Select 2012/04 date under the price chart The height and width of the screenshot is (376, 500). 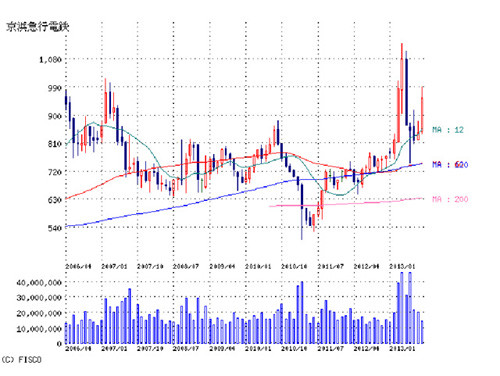click(x=366, y=266)
